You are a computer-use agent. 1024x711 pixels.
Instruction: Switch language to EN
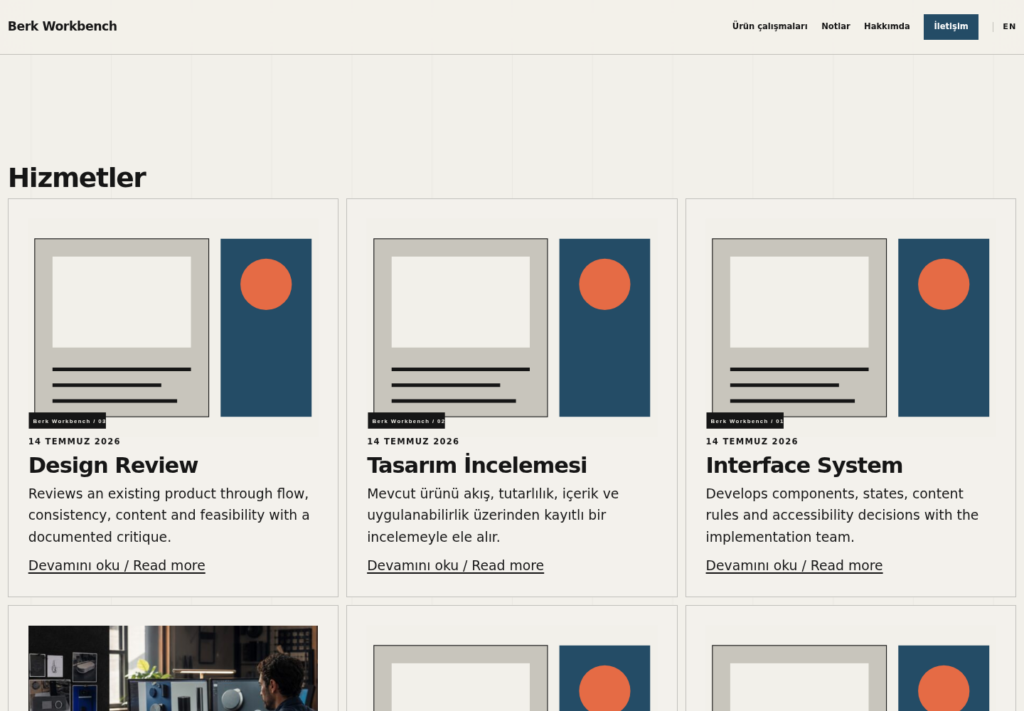click(x=1009, y=27)
